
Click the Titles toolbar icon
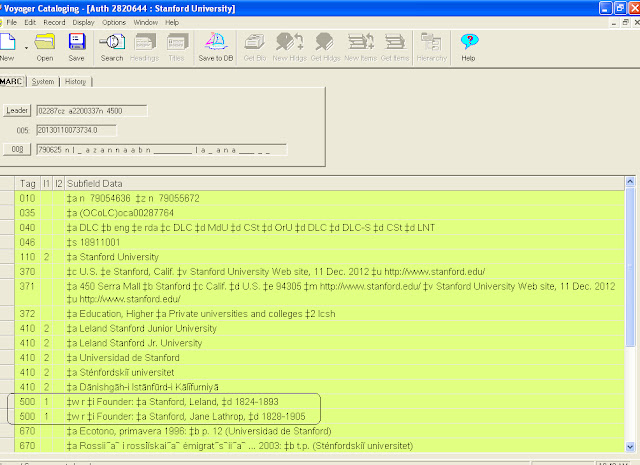(176, 47)
